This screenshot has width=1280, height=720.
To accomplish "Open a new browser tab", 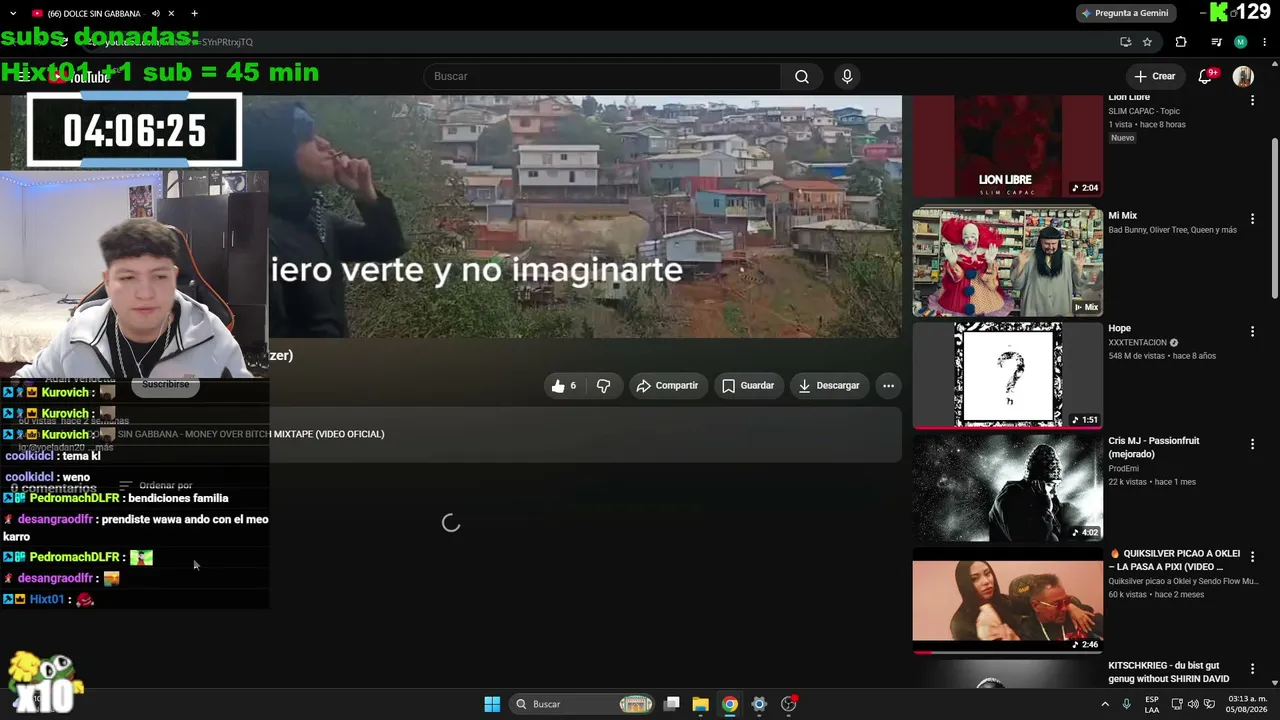I will [194, 13].
